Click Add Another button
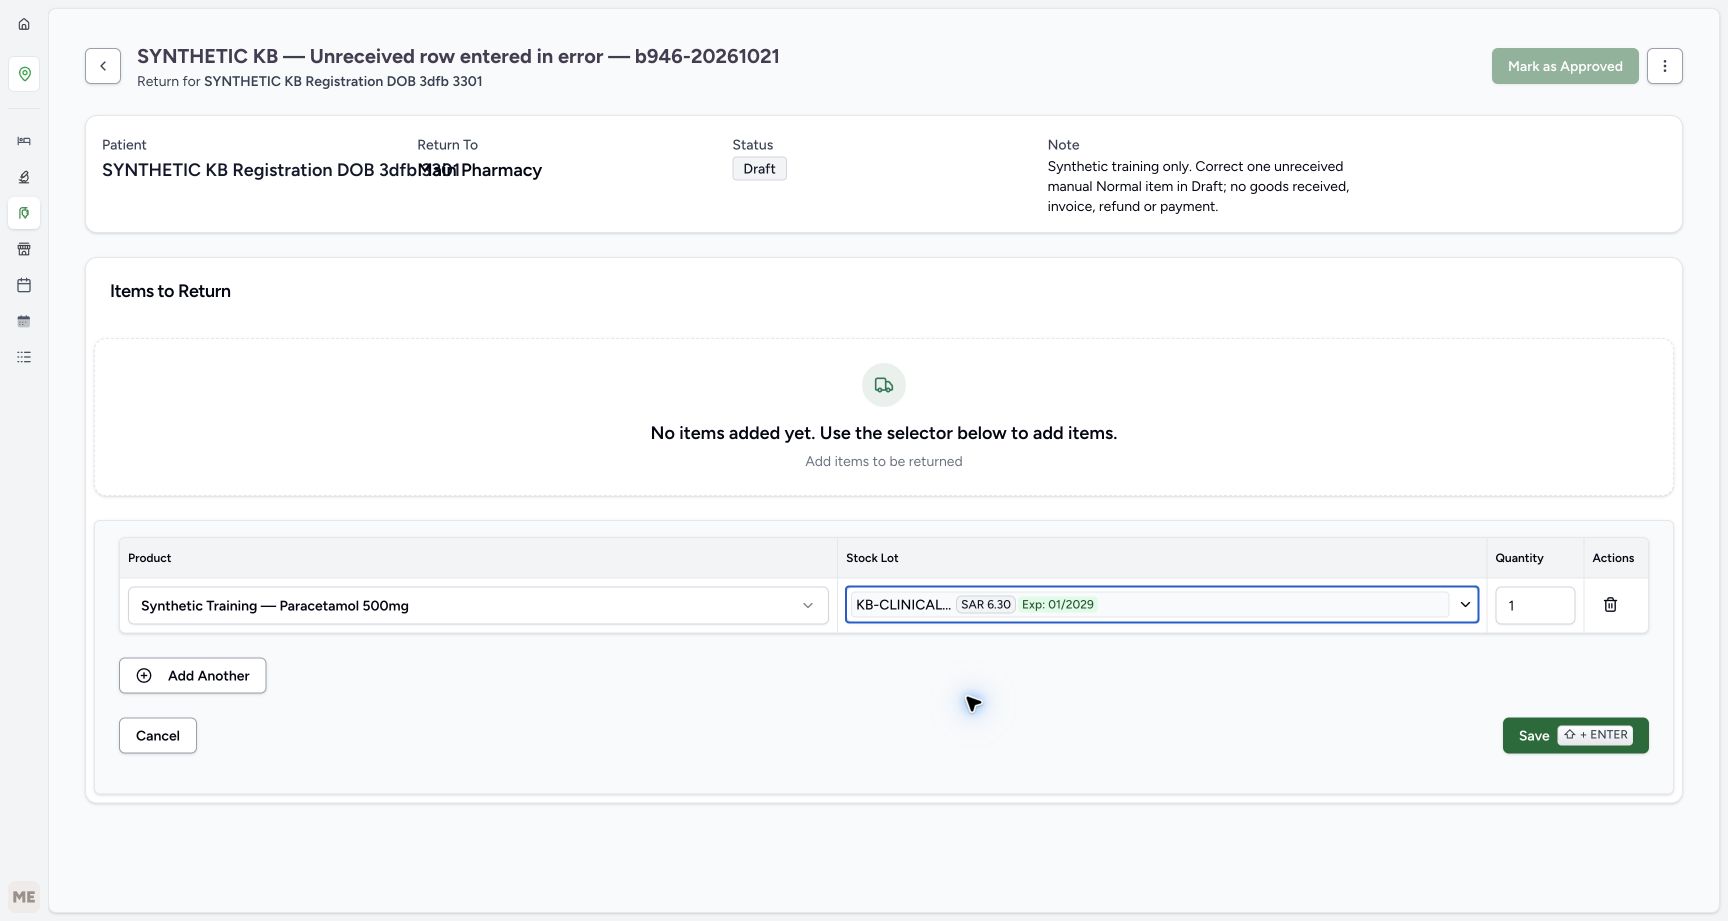 pyautogui.click(x=193, y=676)
